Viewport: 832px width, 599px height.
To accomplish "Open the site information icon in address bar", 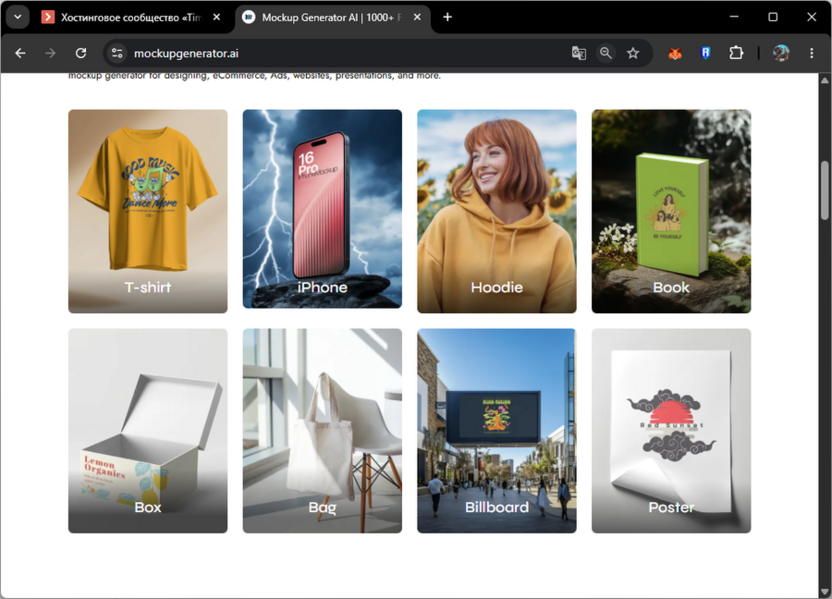I will click(117, 53).
